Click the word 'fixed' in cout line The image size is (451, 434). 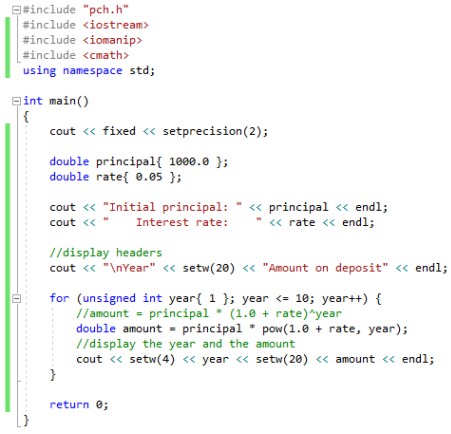tap(119, 131)
